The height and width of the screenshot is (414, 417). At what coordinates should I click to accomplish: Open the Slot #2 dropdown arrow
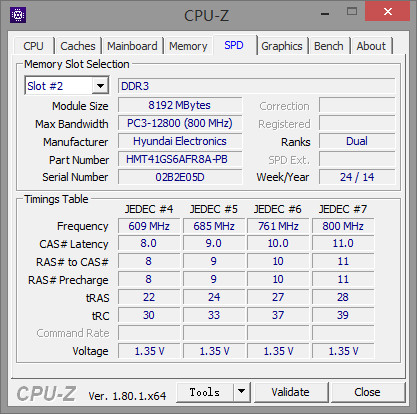(x=100, y=86)
